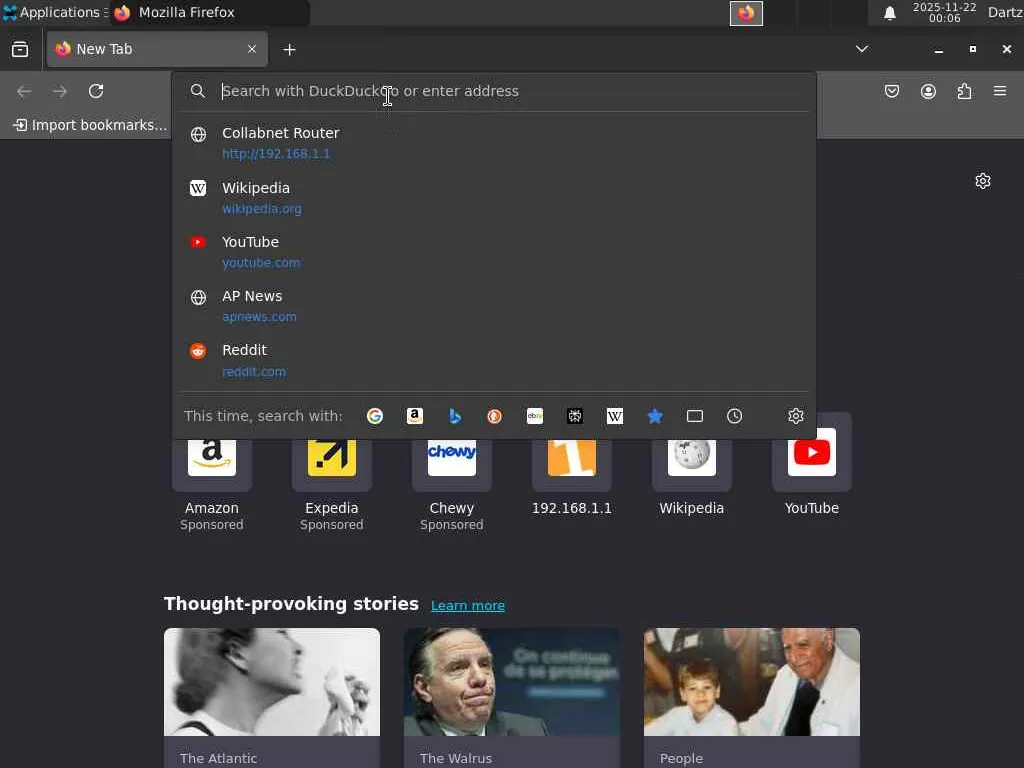Screen dimensions: 1024x768
Task: Open the Extensions puzzle icon
Action: point(965,91)
